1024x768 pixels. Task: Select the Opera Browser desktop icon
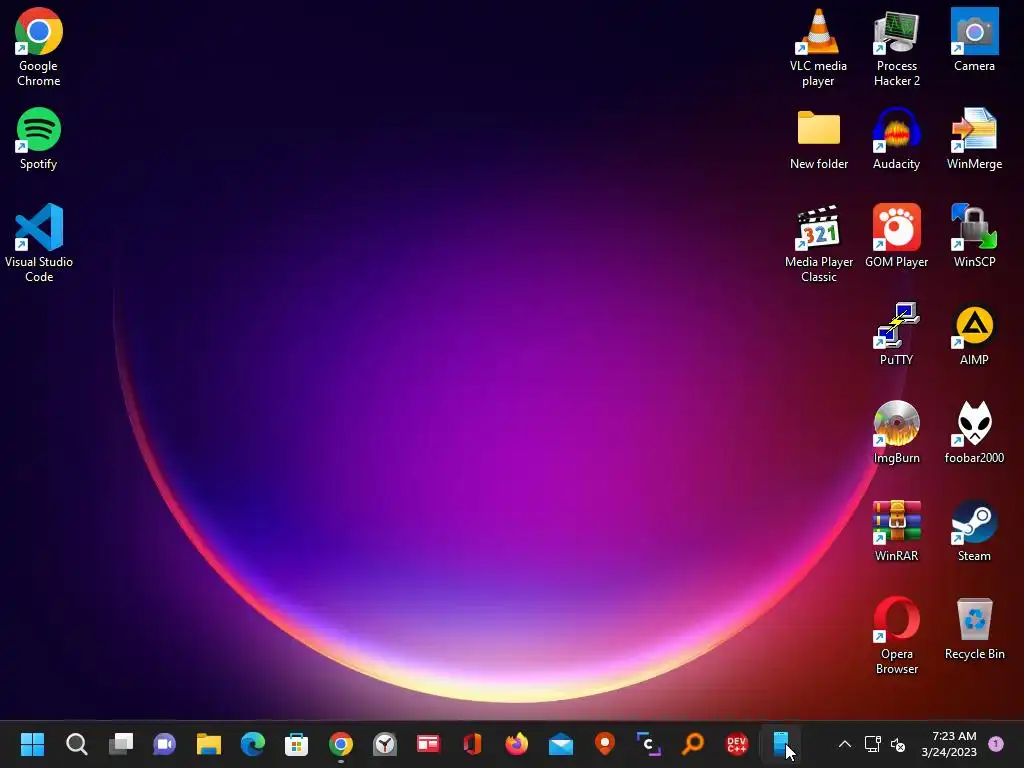tap(897, 634)
